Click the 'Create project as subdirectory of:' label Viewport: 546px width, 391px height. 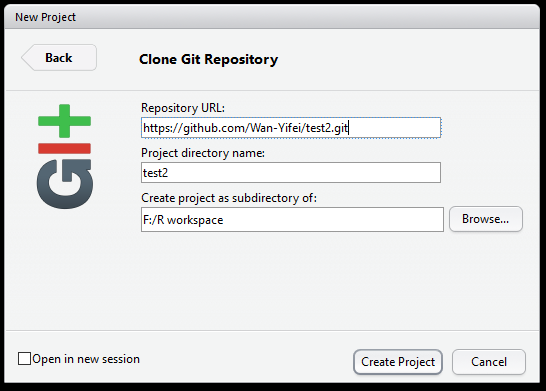pos(229,198)
